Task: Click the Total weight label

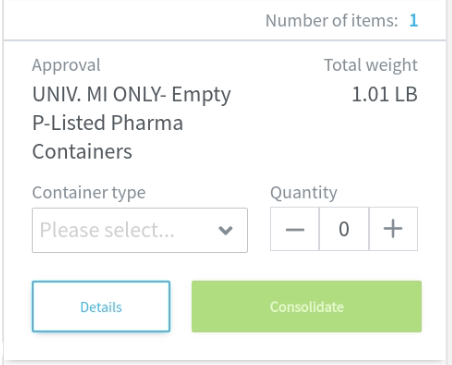Action: click(x=371, y=65)
